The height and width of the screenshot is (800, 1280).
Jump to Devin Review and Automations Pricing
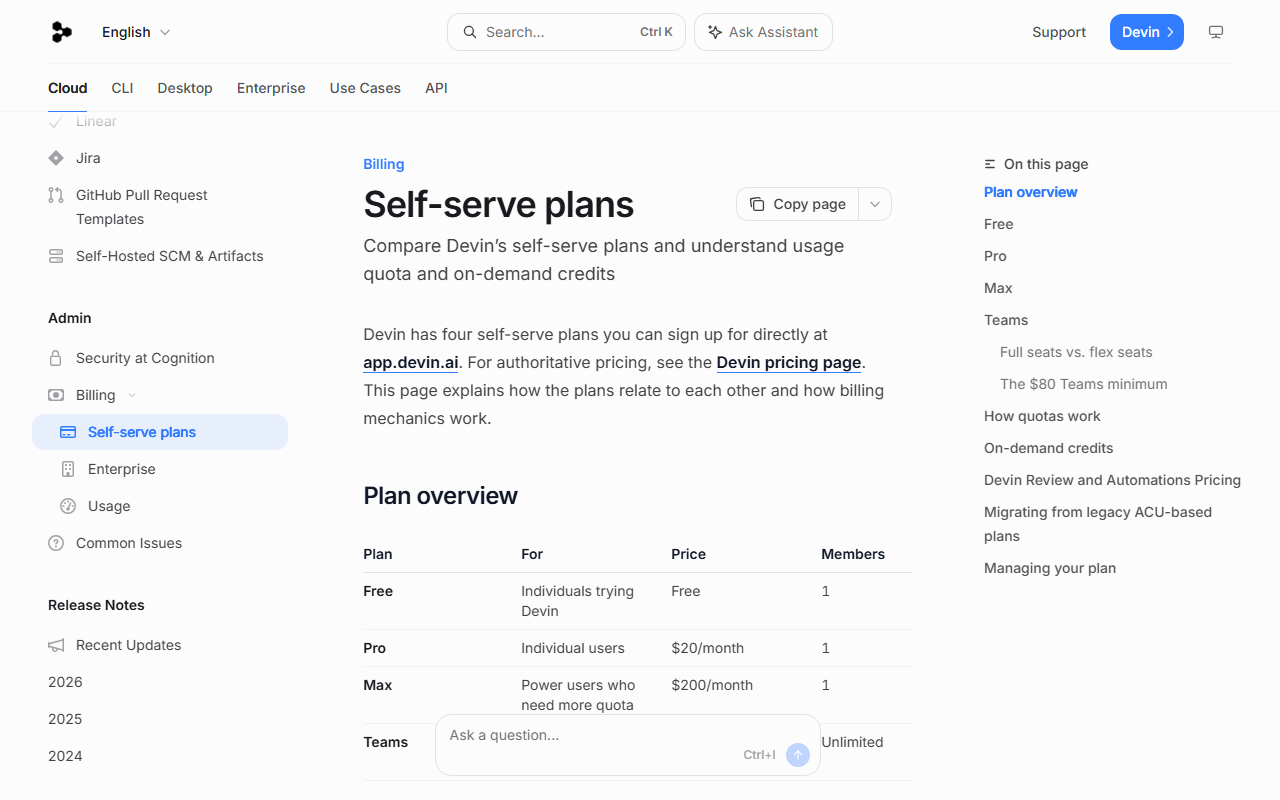[x=1112, y=480]
